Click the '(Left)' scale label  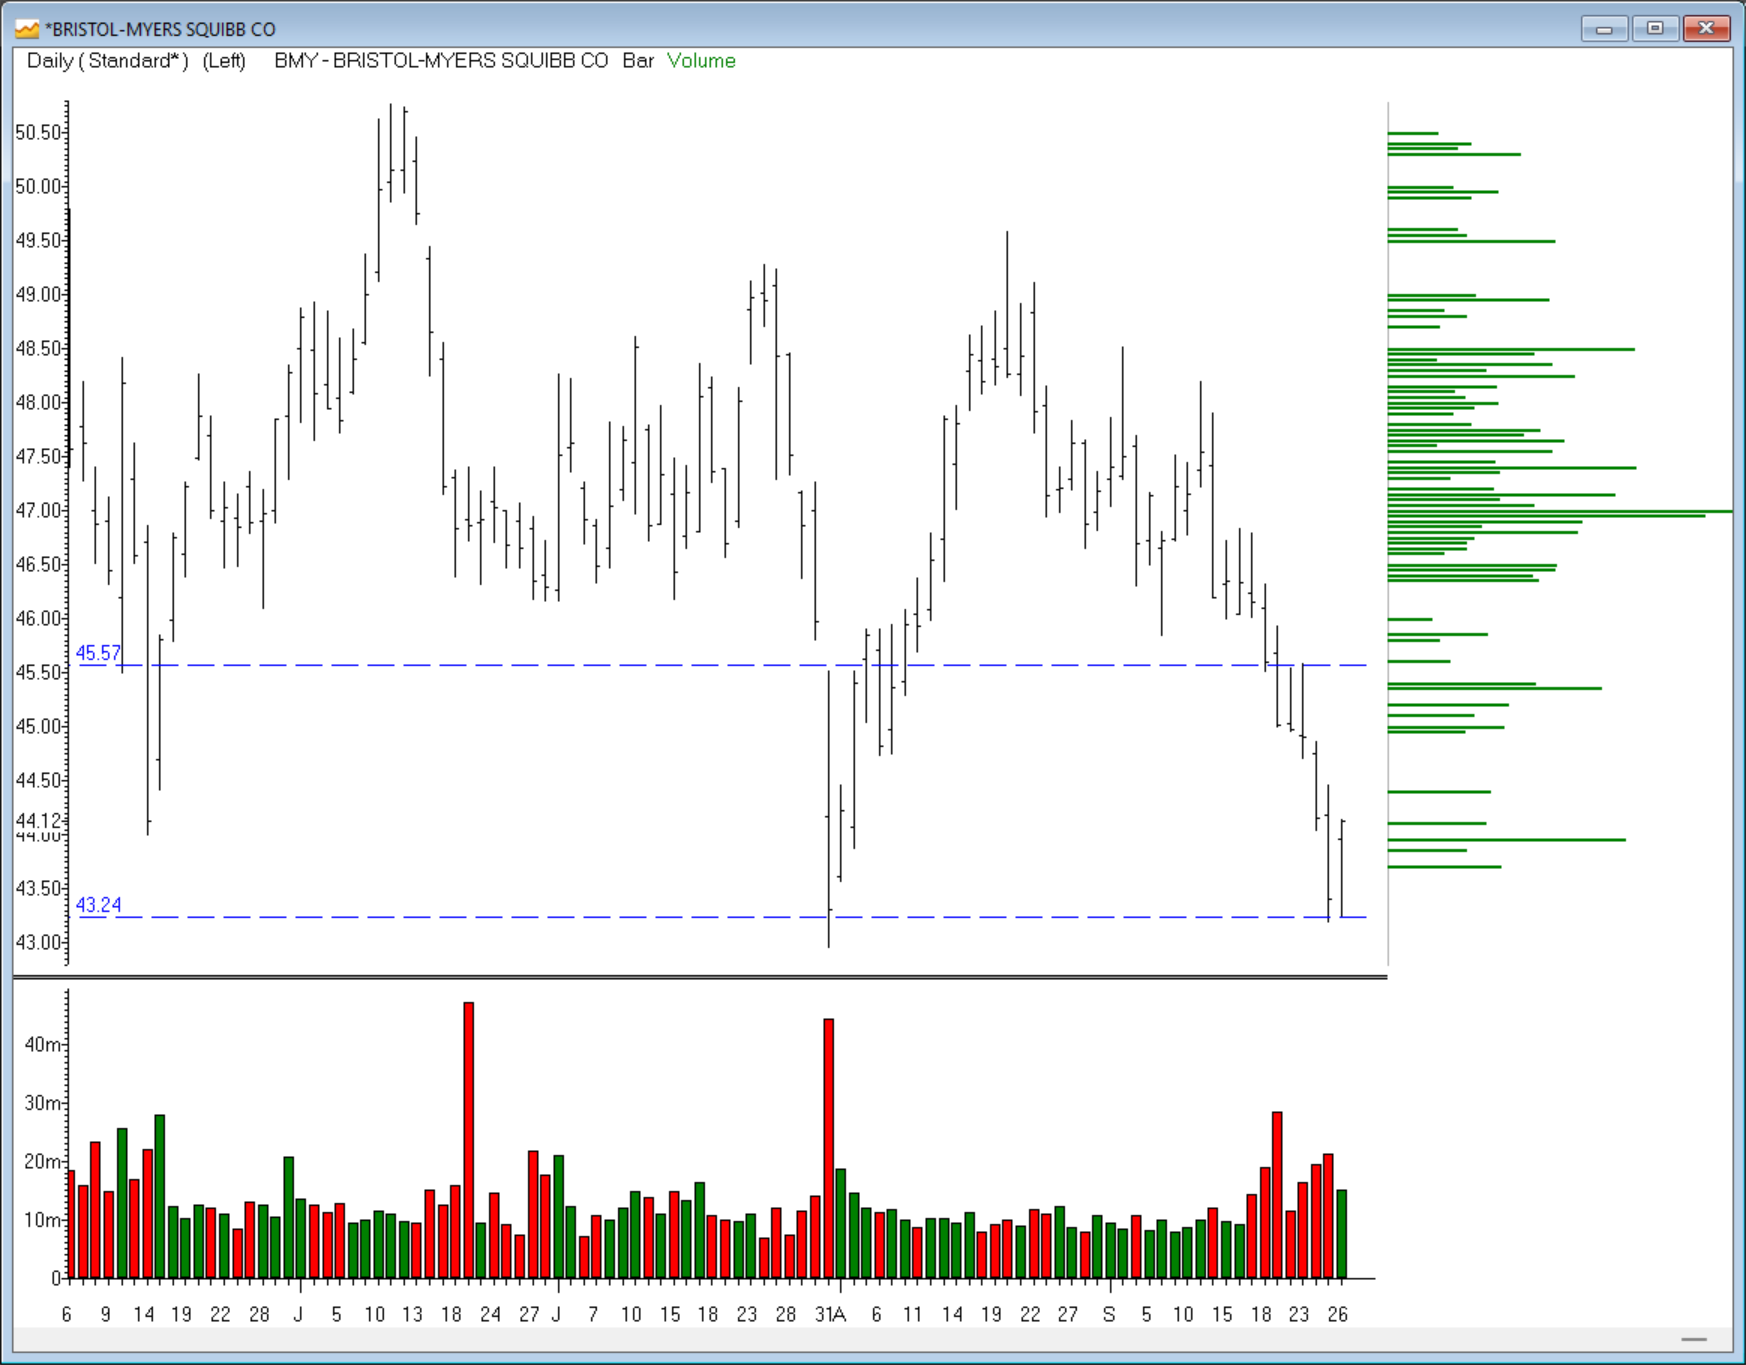click(x=224, y=61)
